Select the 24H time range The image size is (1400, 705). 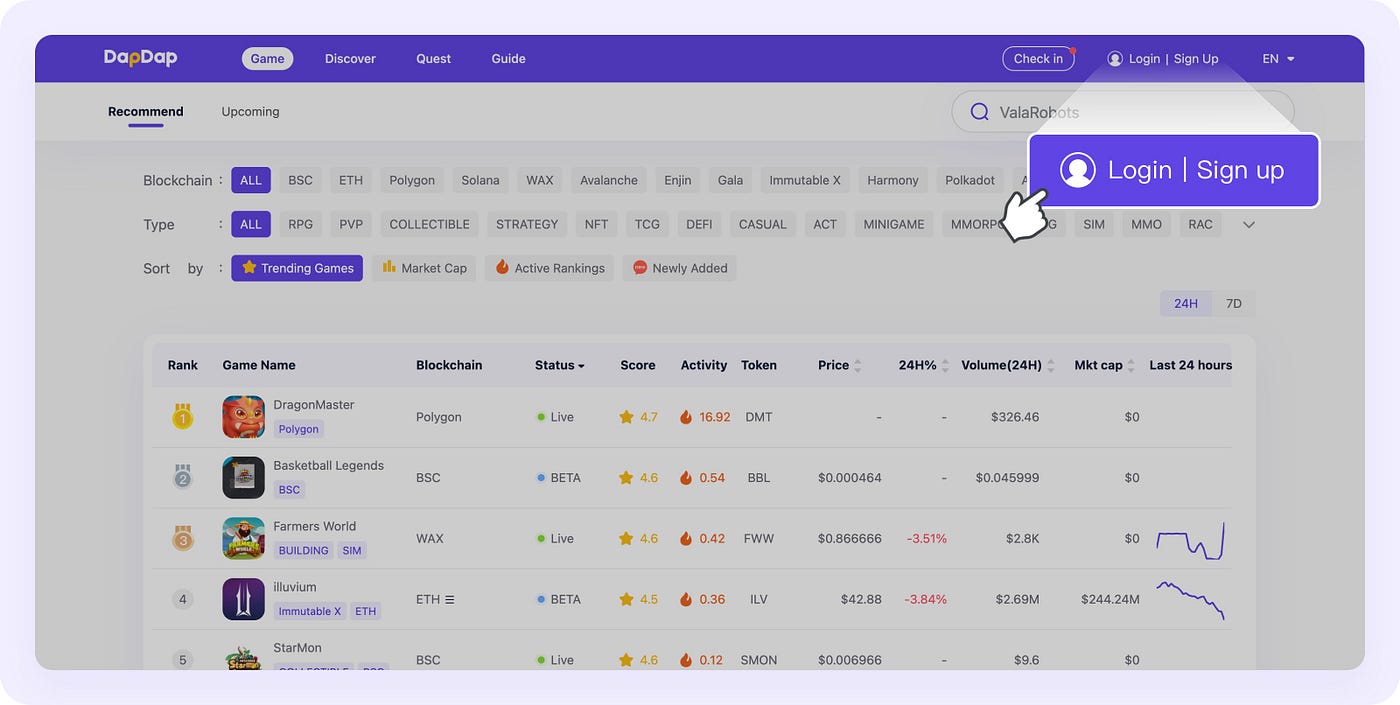click(x=1186, y=304)
